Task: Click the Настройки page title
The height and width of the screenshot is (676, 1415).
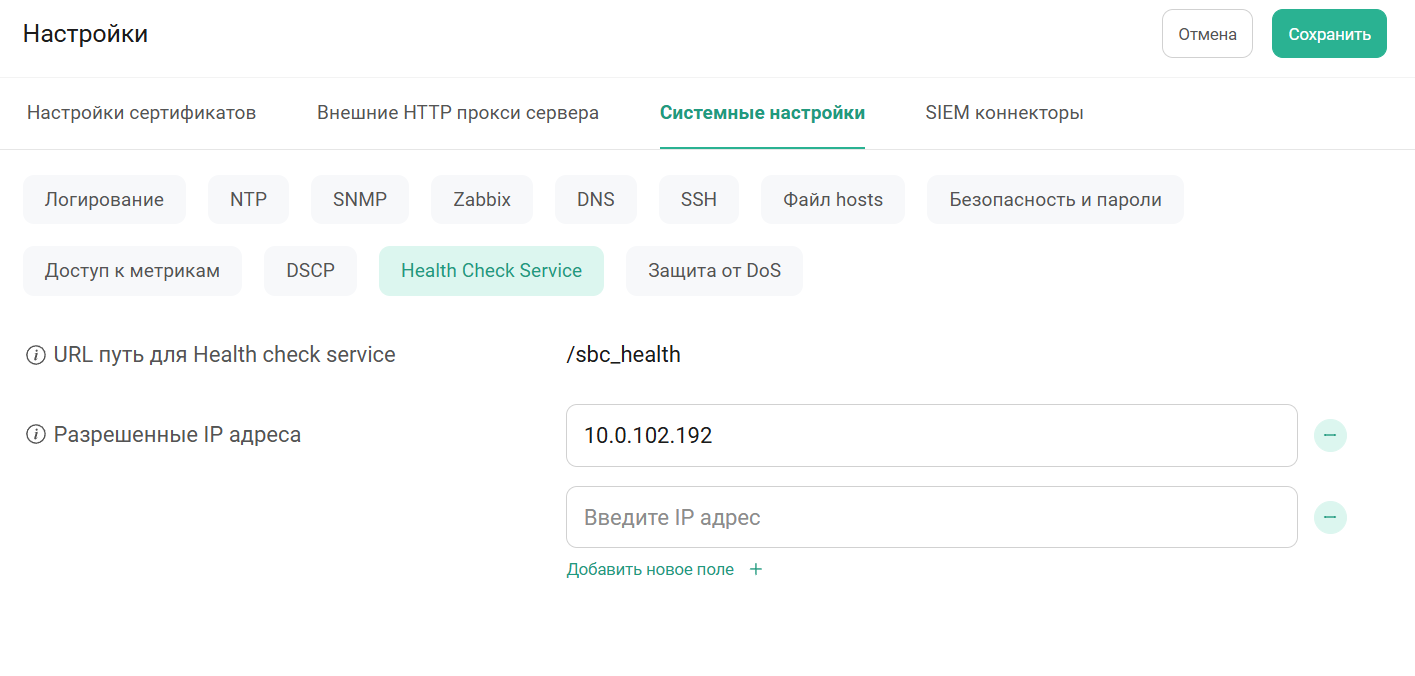Action: (85, 34)
